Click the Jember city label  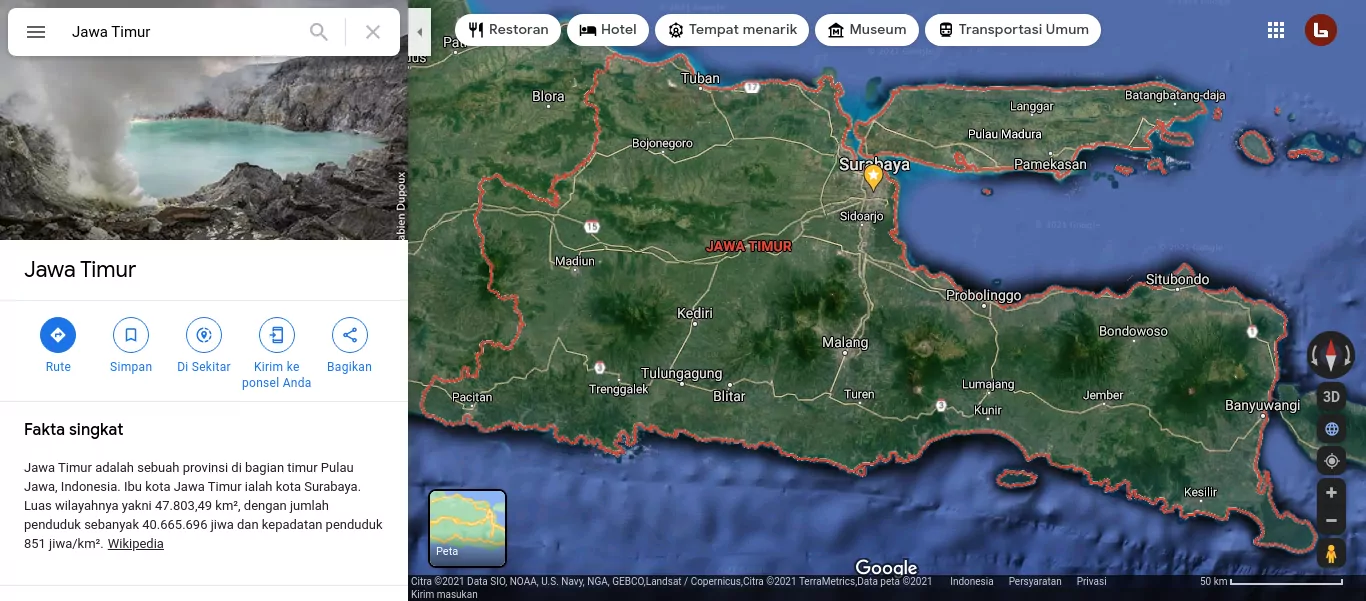(x=1103, y=395)
